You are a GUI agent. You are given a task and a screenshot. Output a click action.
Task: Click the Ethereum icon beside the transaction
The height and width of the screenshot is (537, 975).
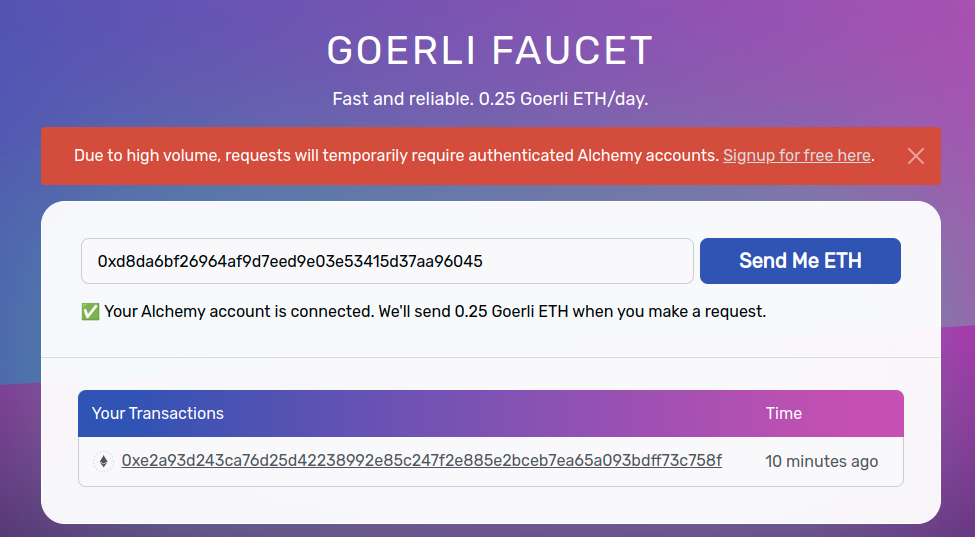pyautogui.click(x=103, y=461)
